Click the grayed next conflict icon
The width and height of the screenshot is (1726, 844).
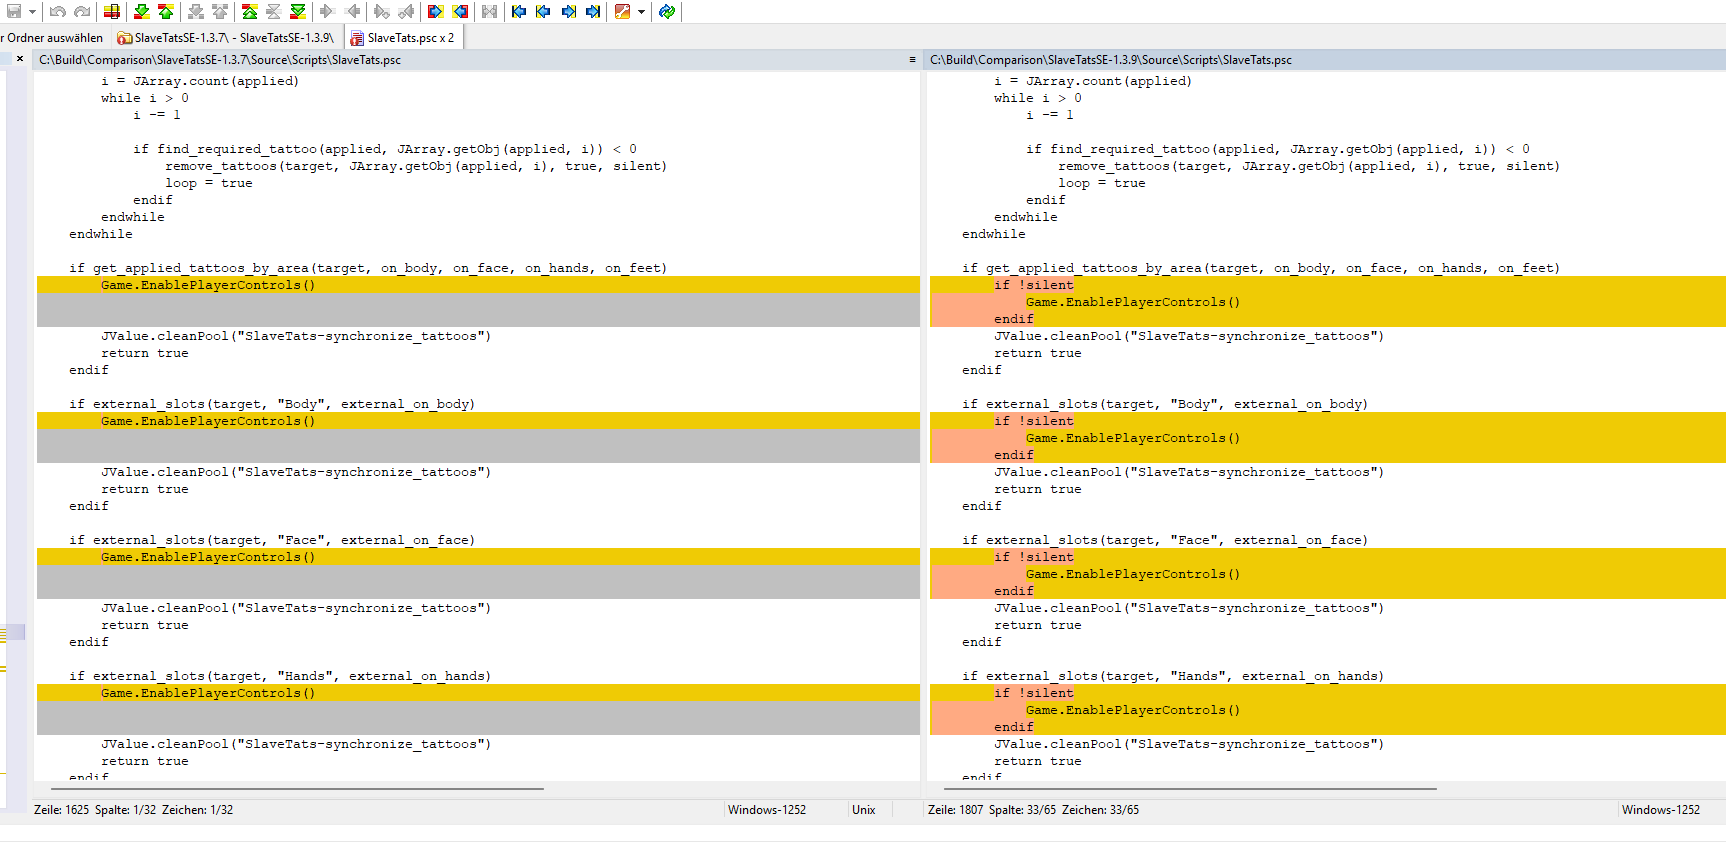(x=196, y=12)
